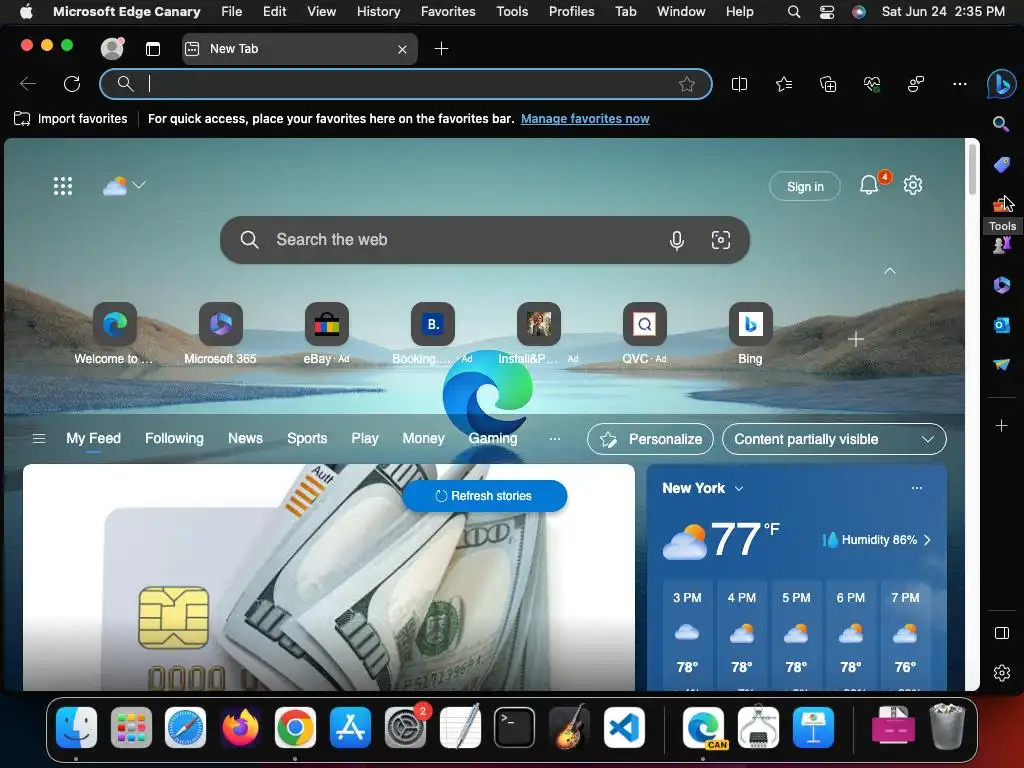
Task: Click Import favorites
Action: (x=71, y=119)
